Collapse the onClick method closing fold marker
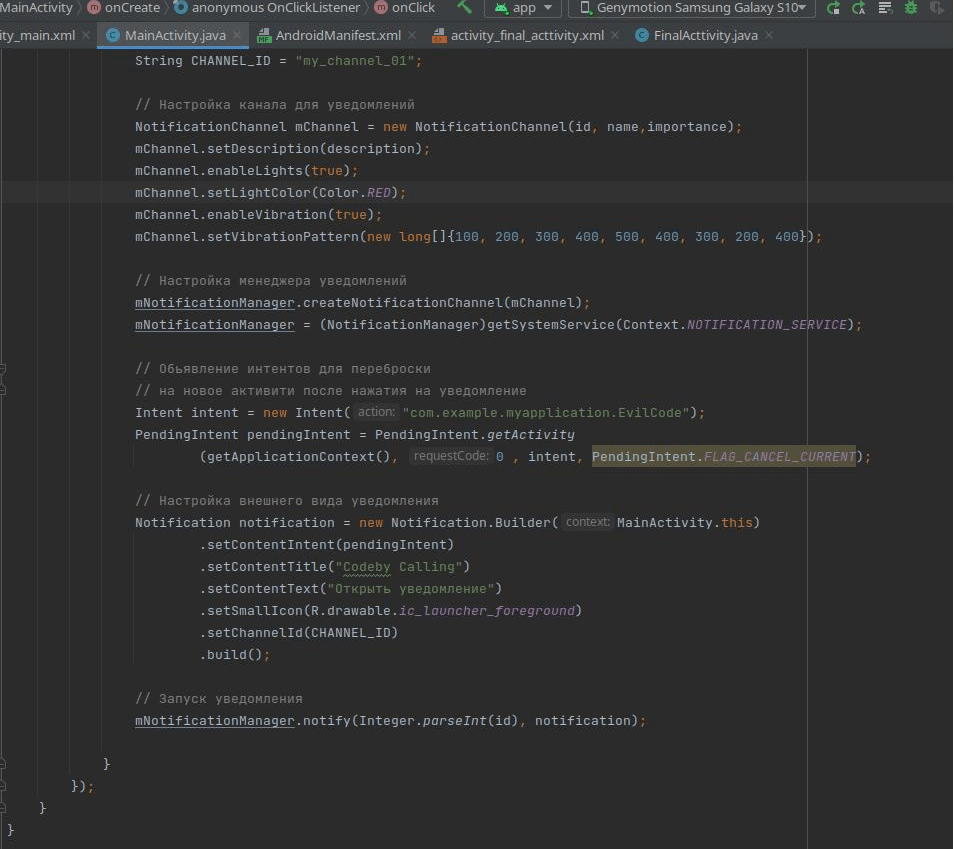 click(x=5, y=764)
